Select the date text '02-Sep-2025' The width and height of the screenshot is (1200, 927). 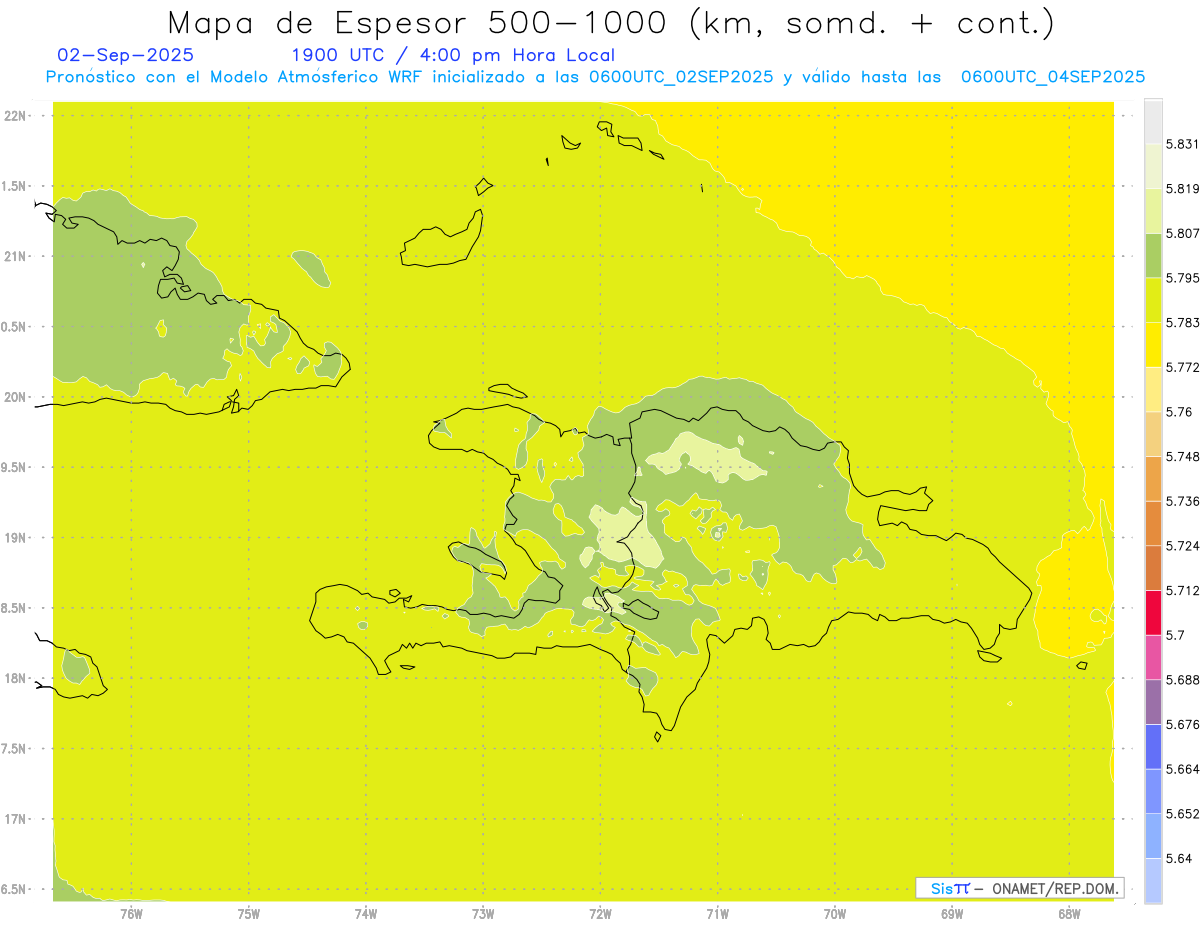(x=125, y=55)
